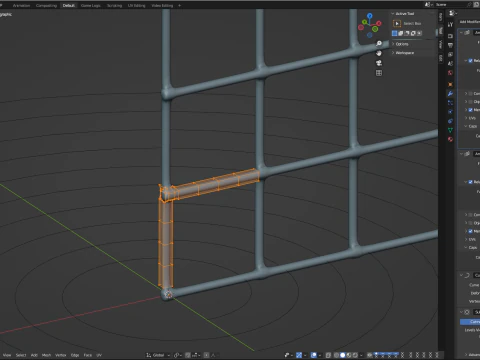Click the viewport zoom magnifier icon
The width and height of the screenshot is (480, 360).
pyautogui.click(x=379, y=44)
